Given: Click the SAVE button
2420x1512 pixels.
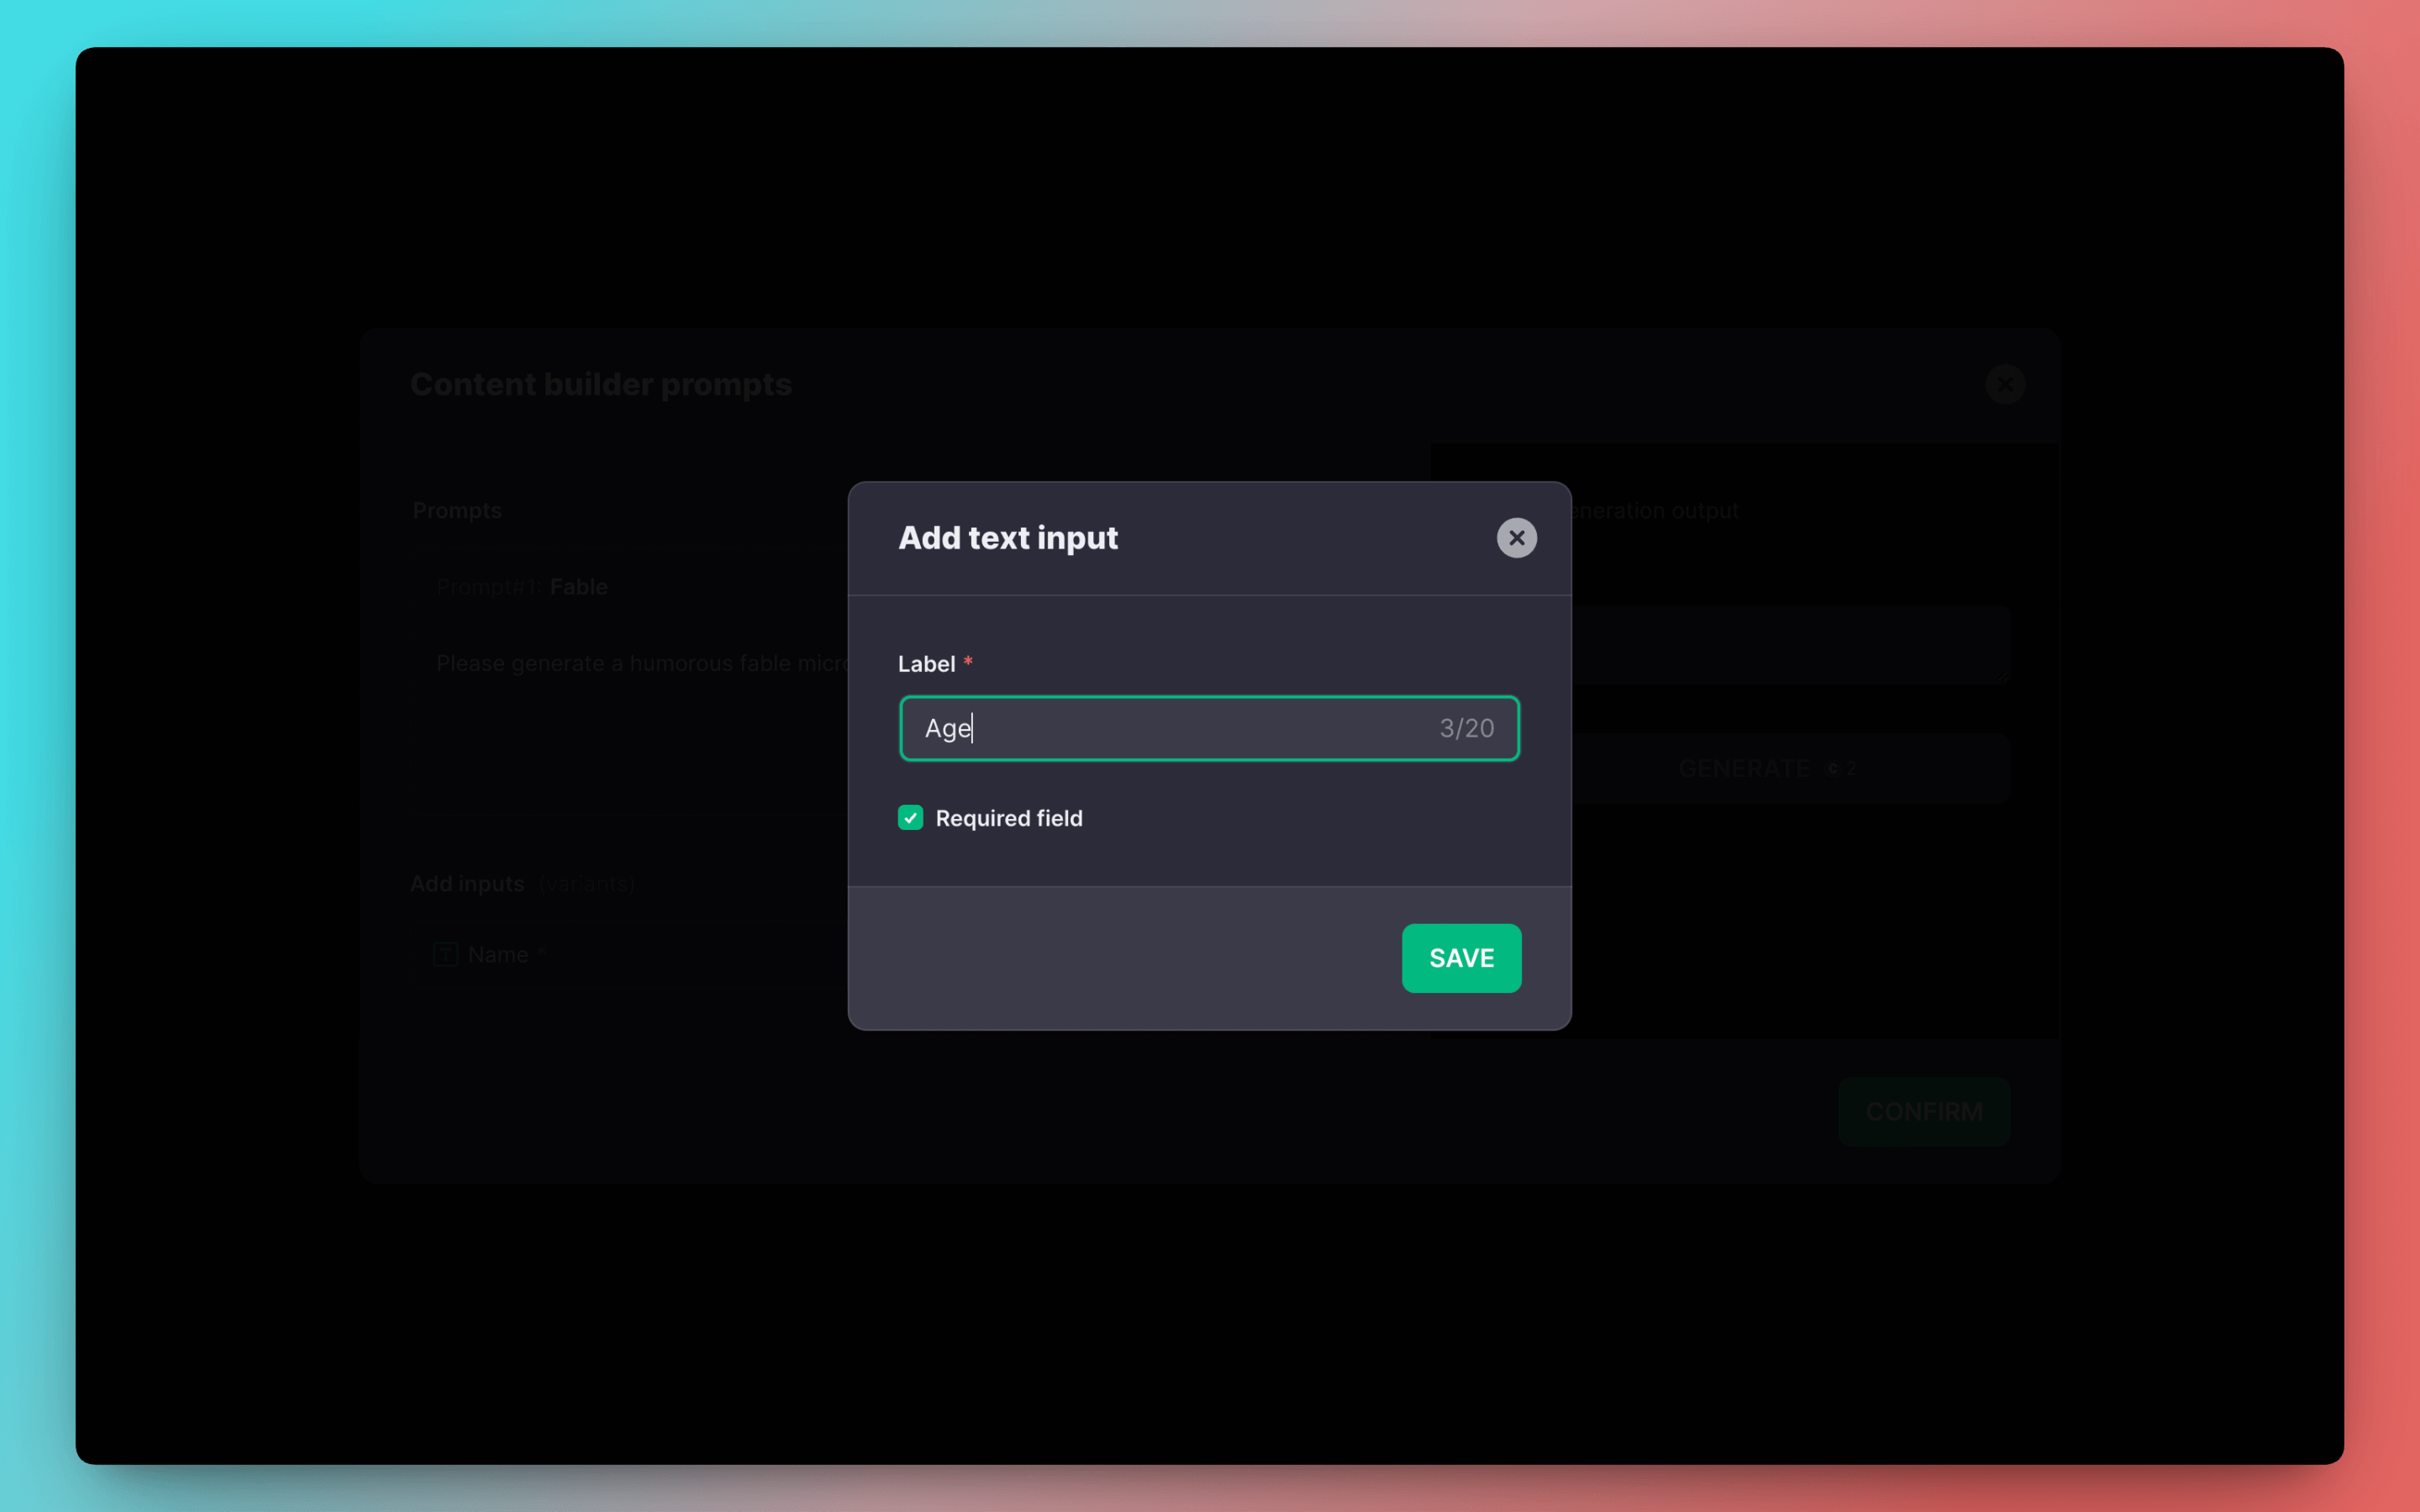Looking at the screenshot, I should pos(1461,958).
